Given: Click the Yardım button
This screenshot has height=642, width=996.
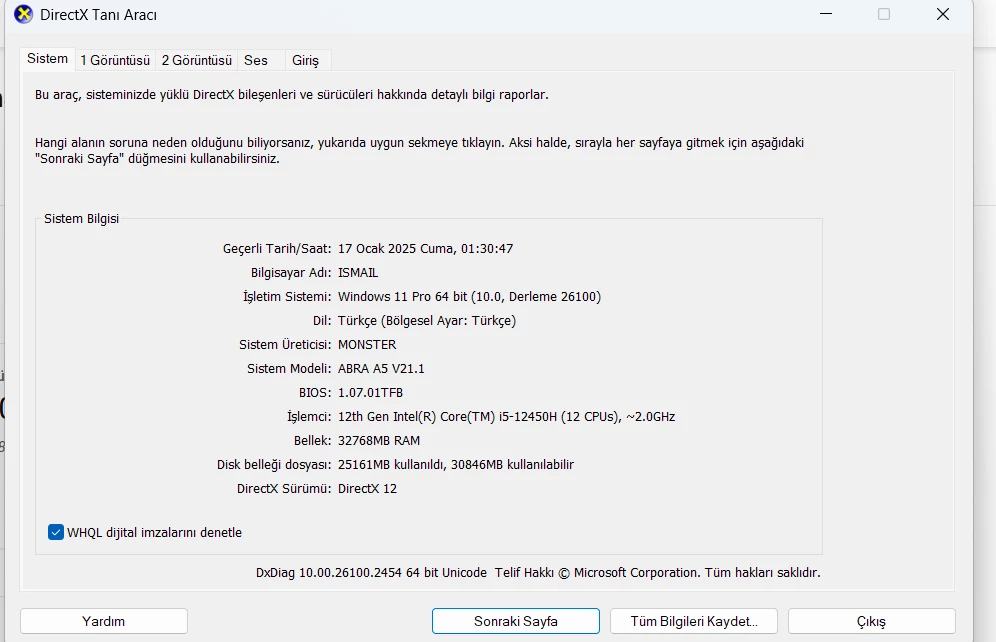Looking at the screenshot, I should [104, 621].
